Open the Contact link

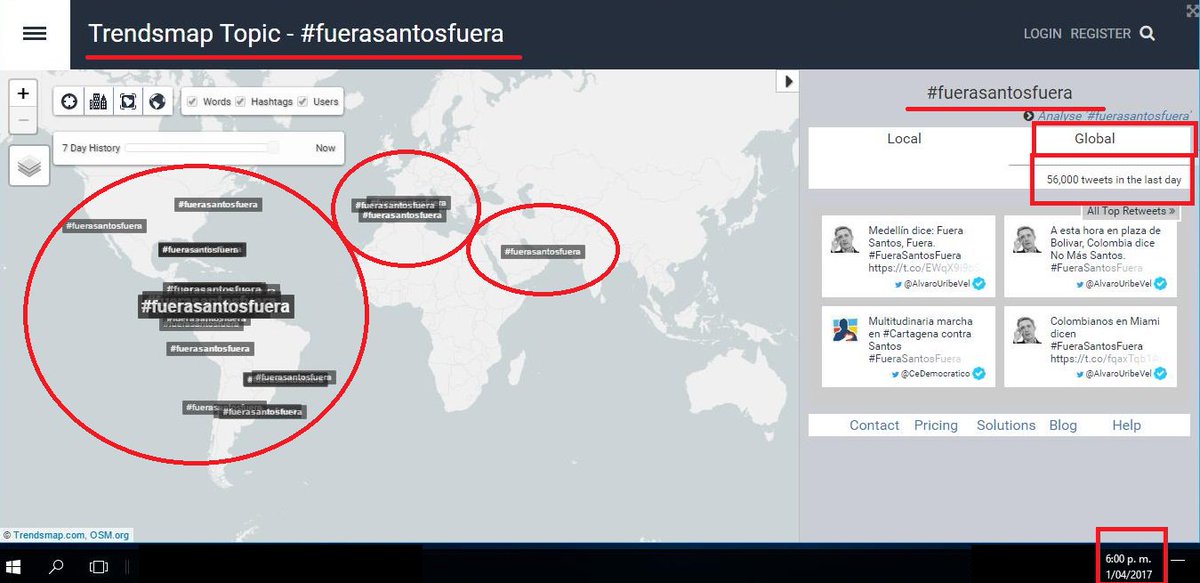click(874, 425)
